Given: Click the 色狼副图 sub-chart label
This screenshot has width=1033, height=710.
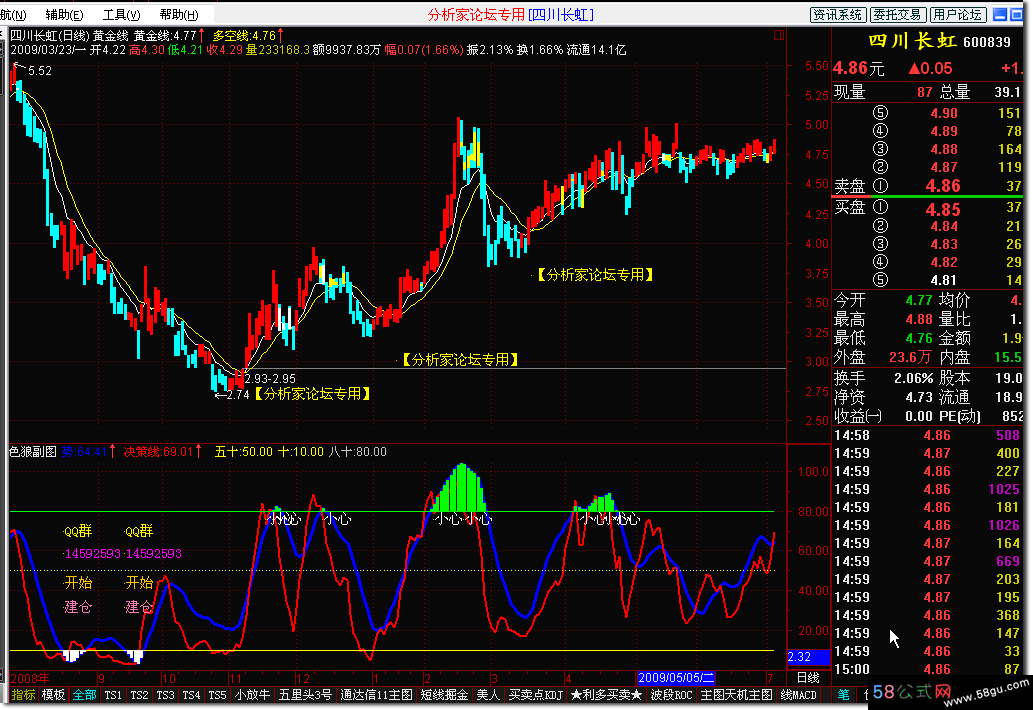Looking at the screenshot, I should click(33, 452).
